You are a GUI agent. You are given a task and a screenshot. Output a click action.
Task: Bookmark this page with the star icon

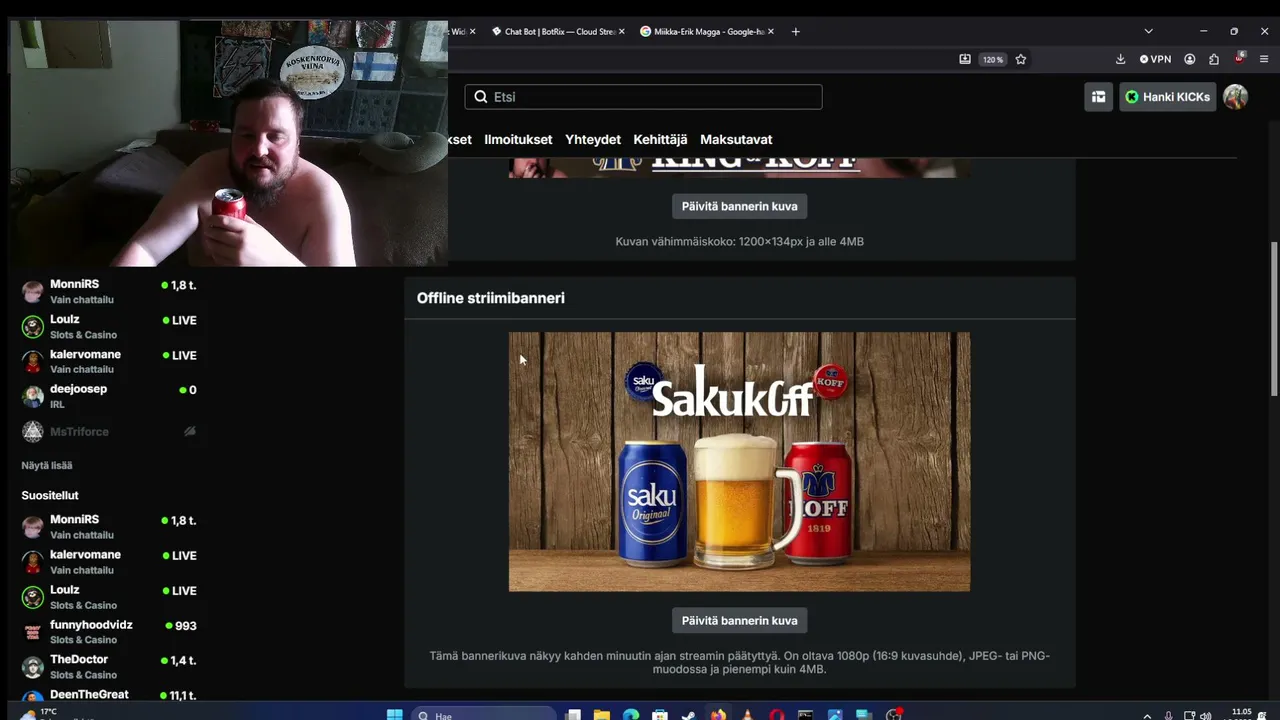(x=1021, y=59)
